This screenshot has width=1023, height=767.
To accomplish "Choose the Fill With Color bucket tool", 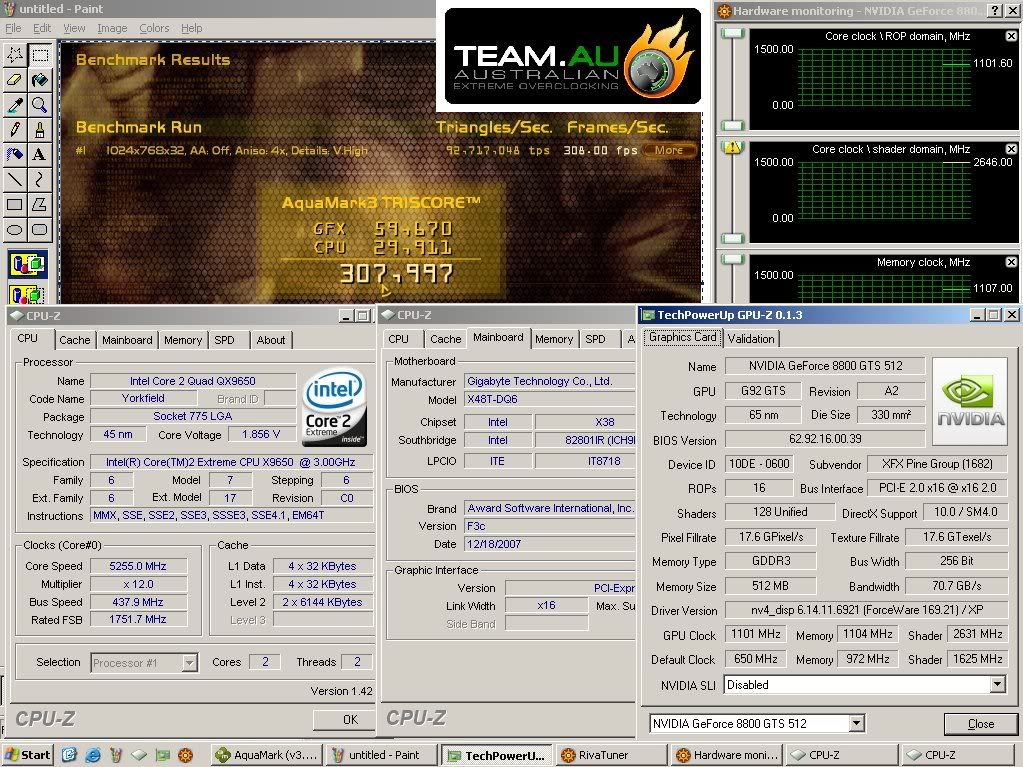I will pyautogui.click(x=40, y=80).
